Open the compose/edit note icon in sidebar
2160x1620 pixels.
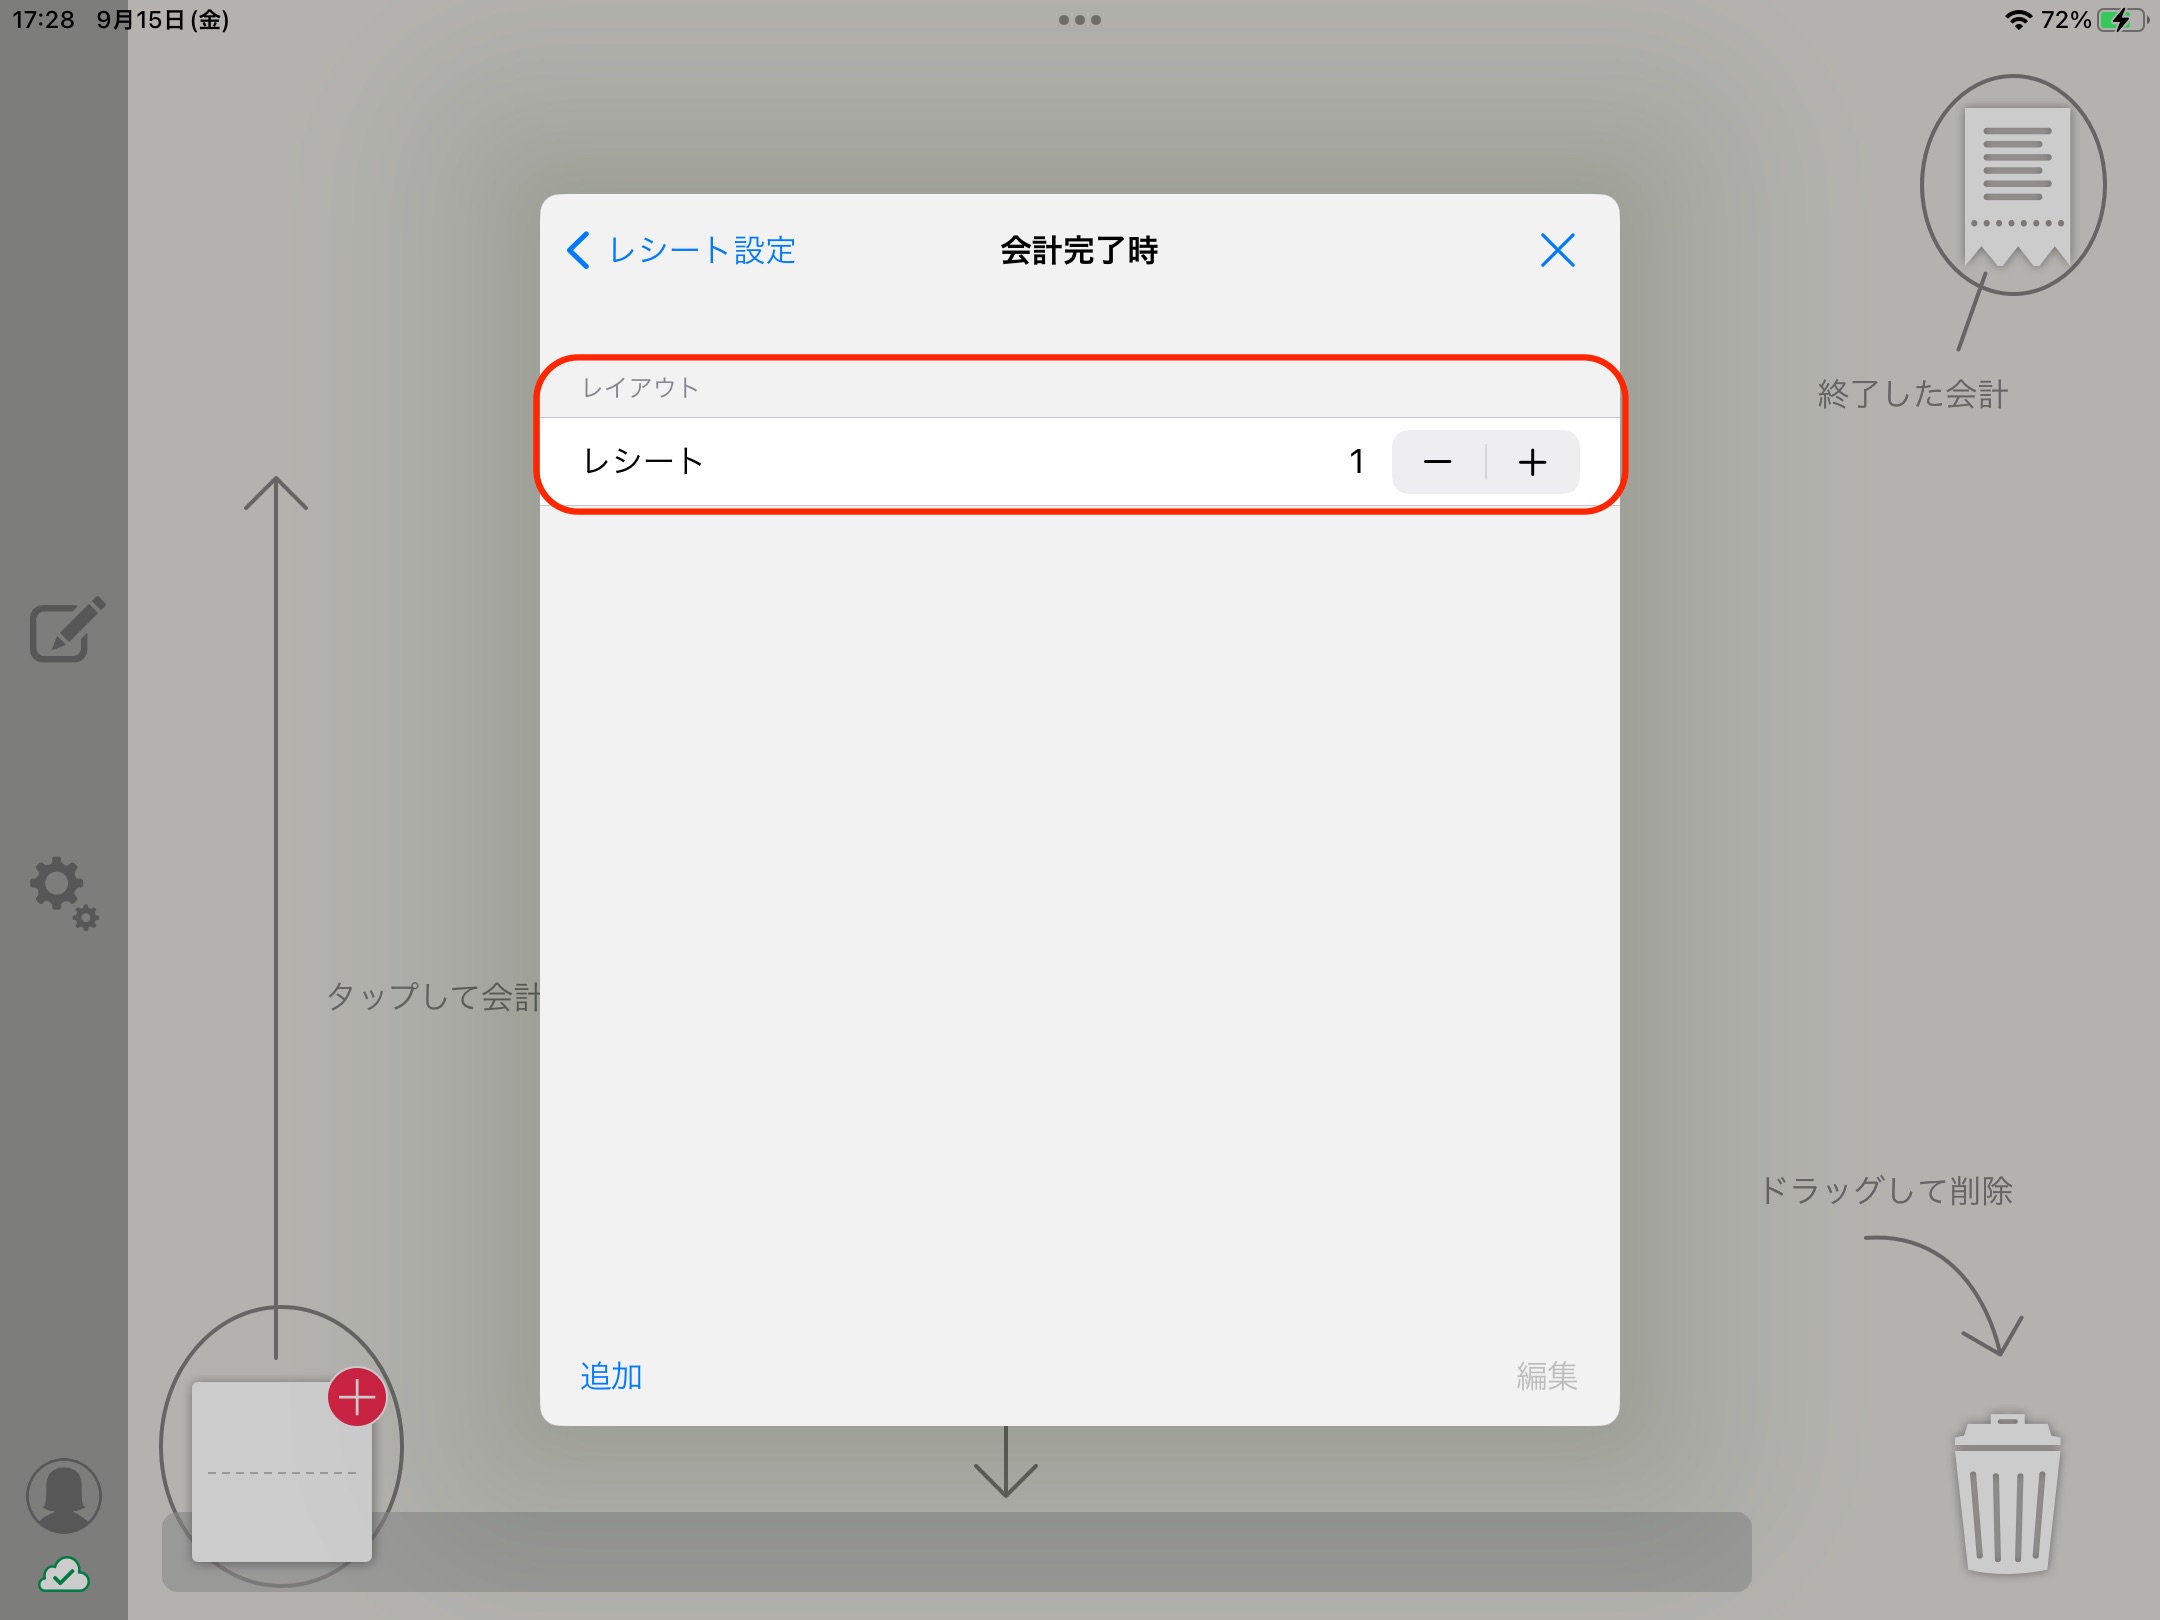coord(67,630)
